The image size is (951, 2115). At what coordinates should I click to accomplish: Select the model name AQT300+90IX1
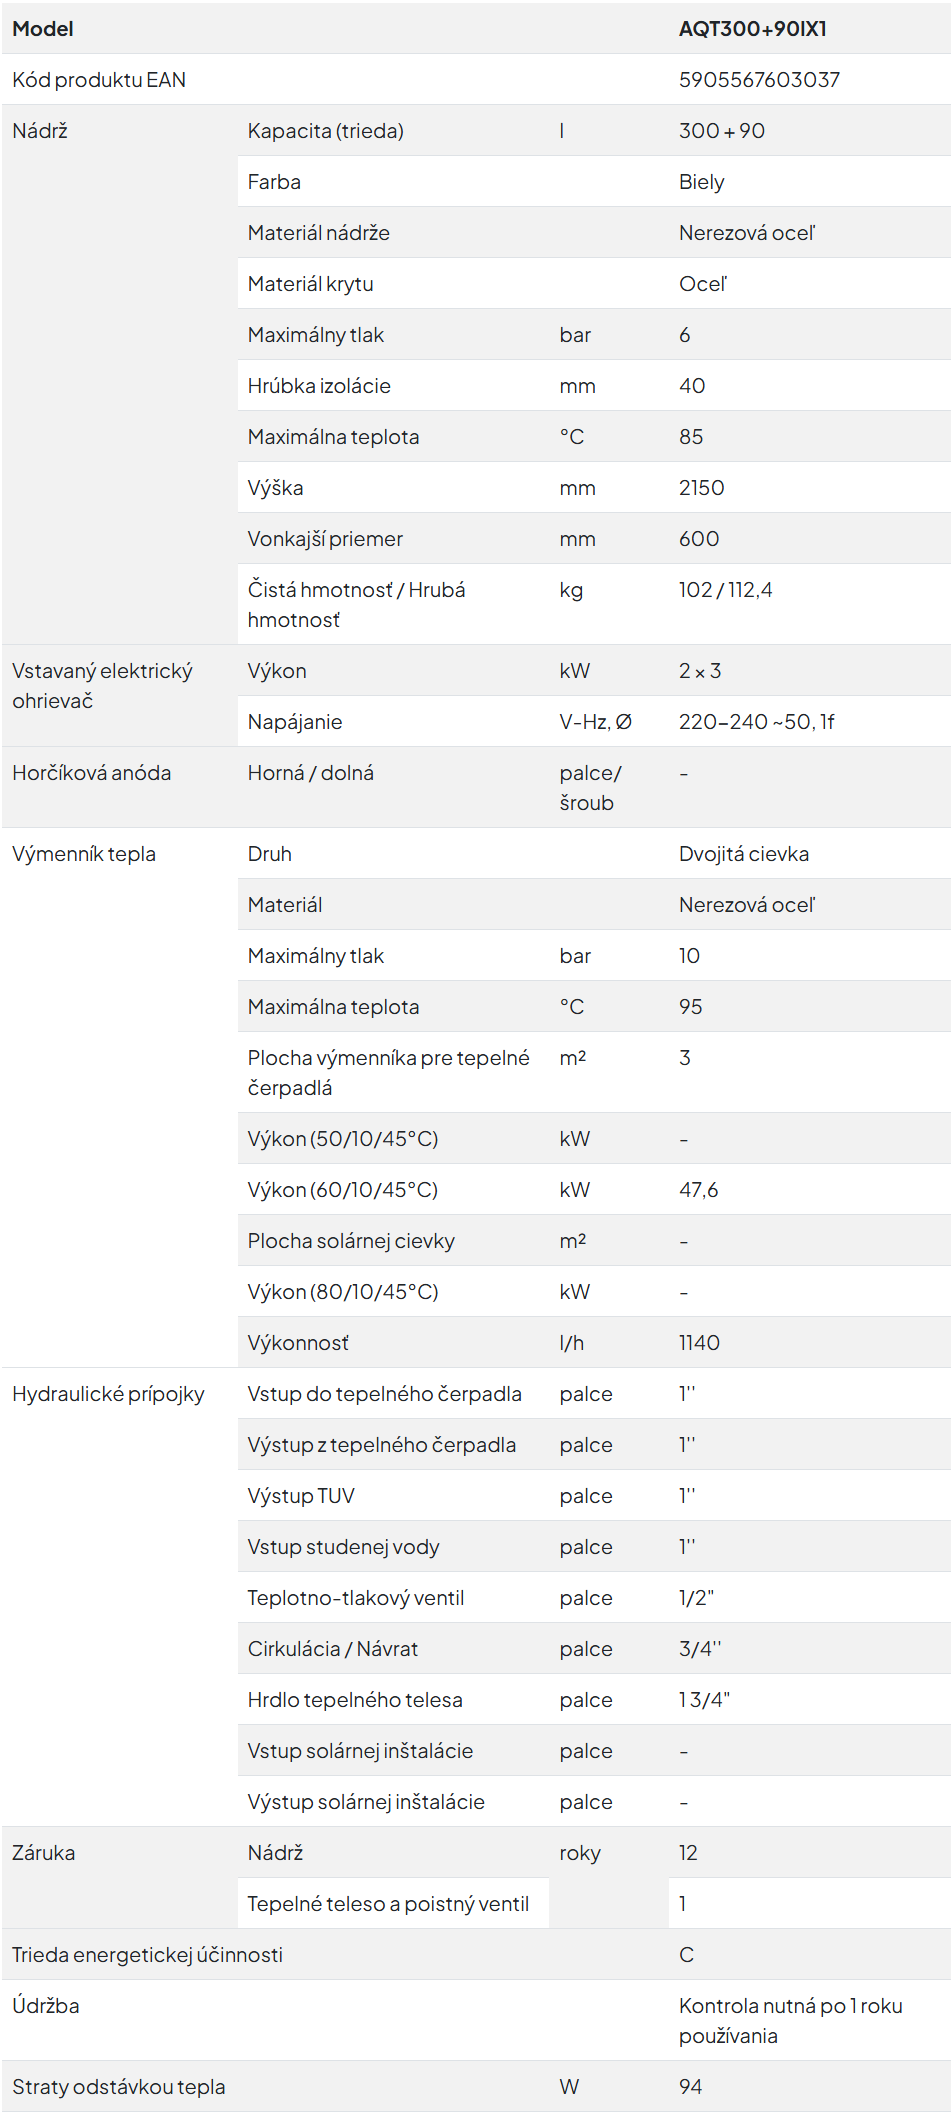tap(752, 29)
